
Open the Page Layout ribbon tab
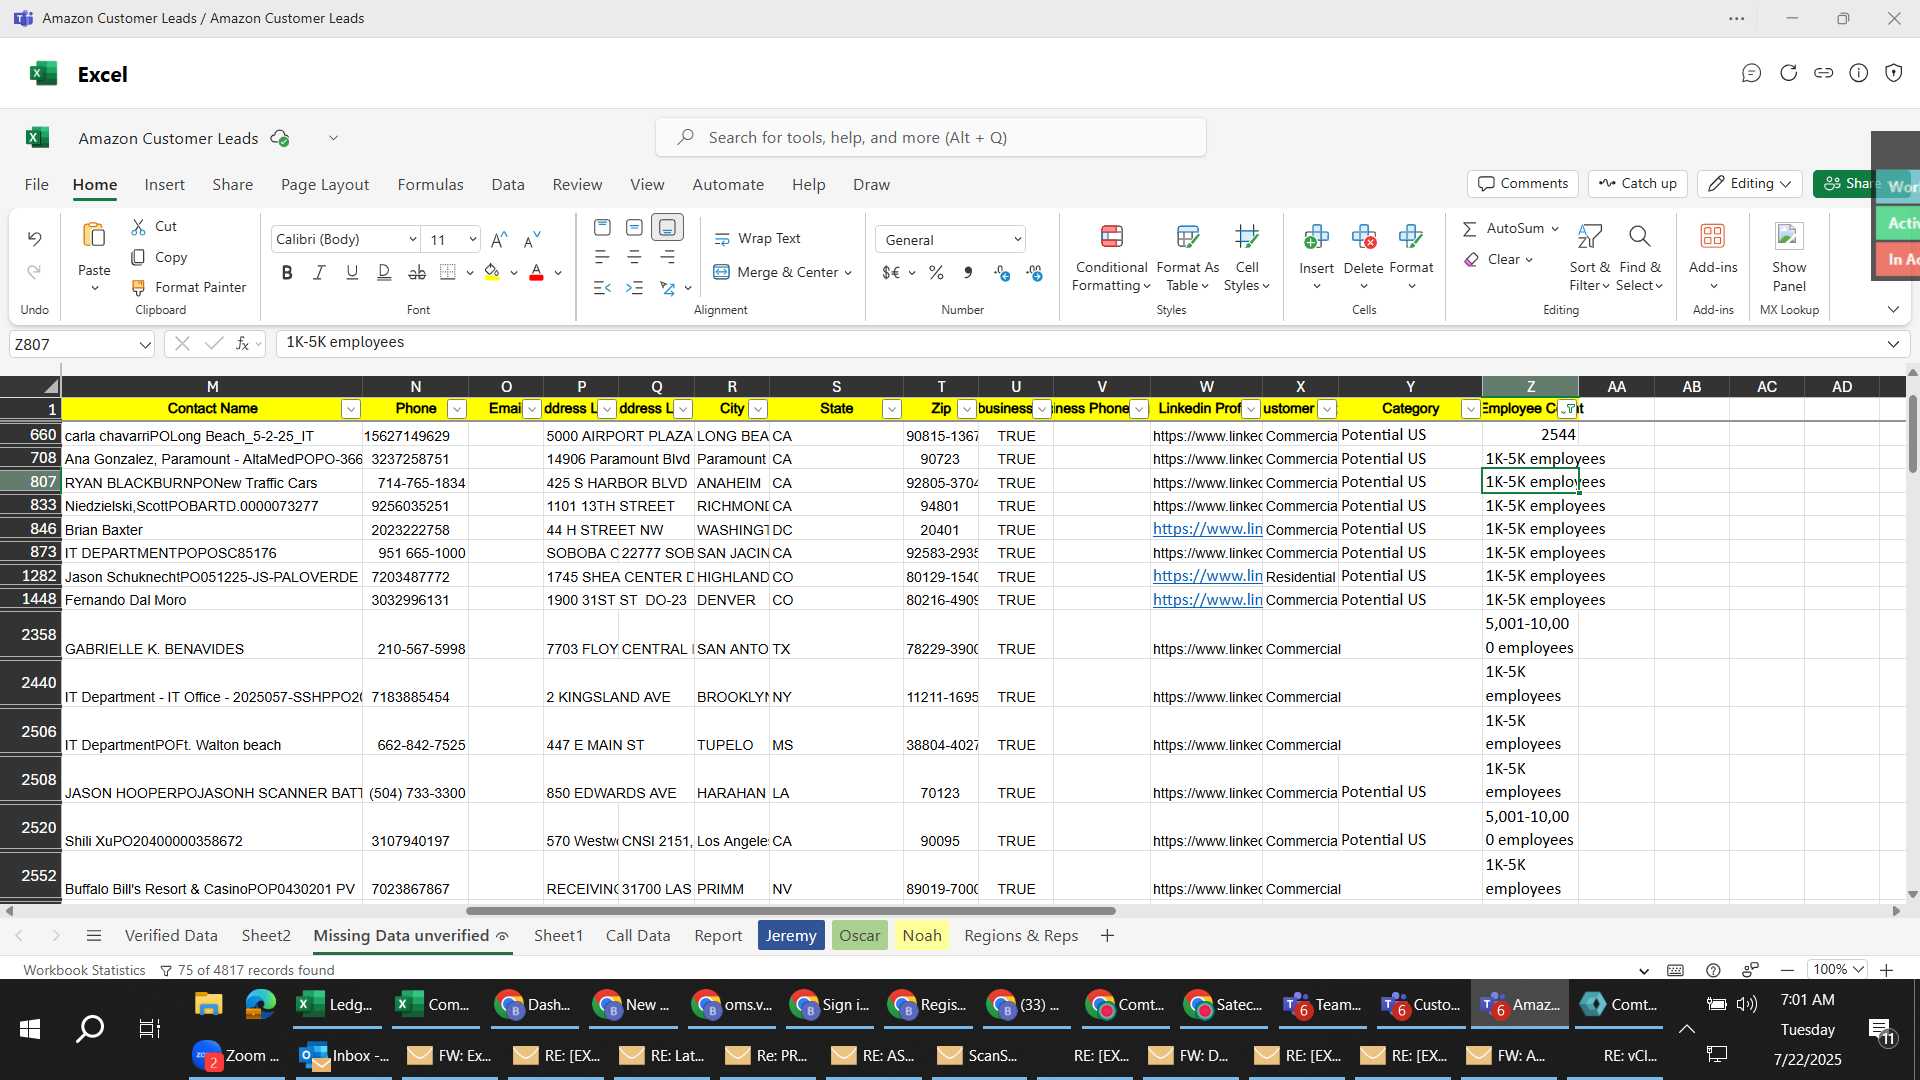pos(325,185)
